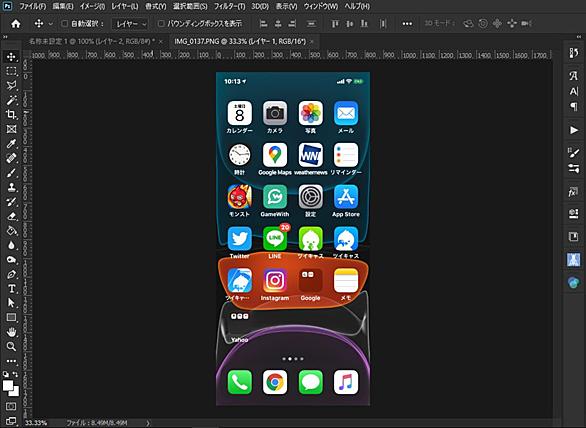Open the レイヤー(L) menu

[x=125, y=6]
